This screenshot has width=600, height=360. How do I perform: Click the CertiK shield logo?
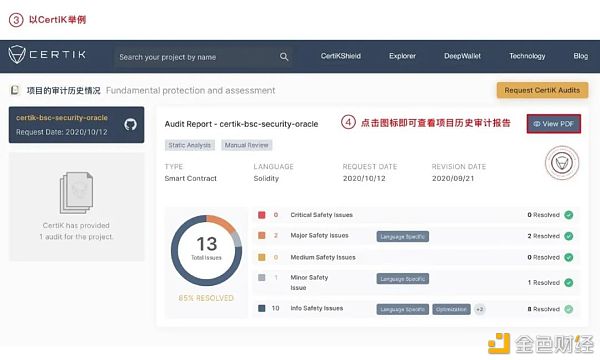click(17, 55)
